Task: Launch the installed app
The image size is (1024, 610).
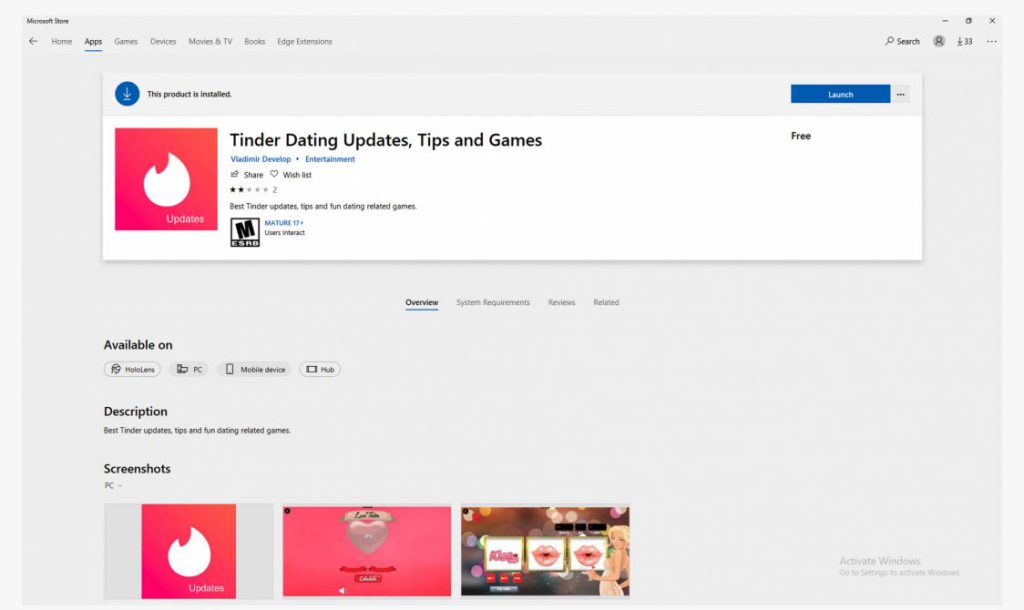Action: [840, 94]
